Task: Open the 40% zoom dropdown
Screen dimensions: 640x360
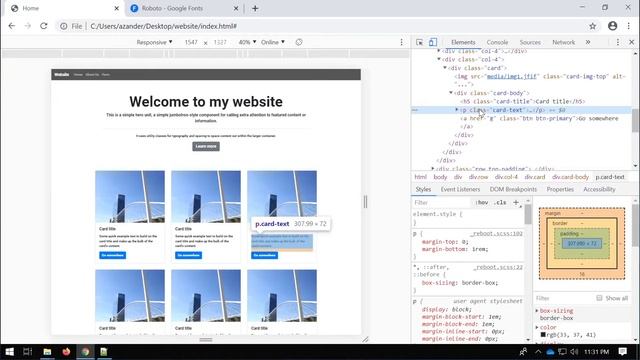Action: click(247, 42)
